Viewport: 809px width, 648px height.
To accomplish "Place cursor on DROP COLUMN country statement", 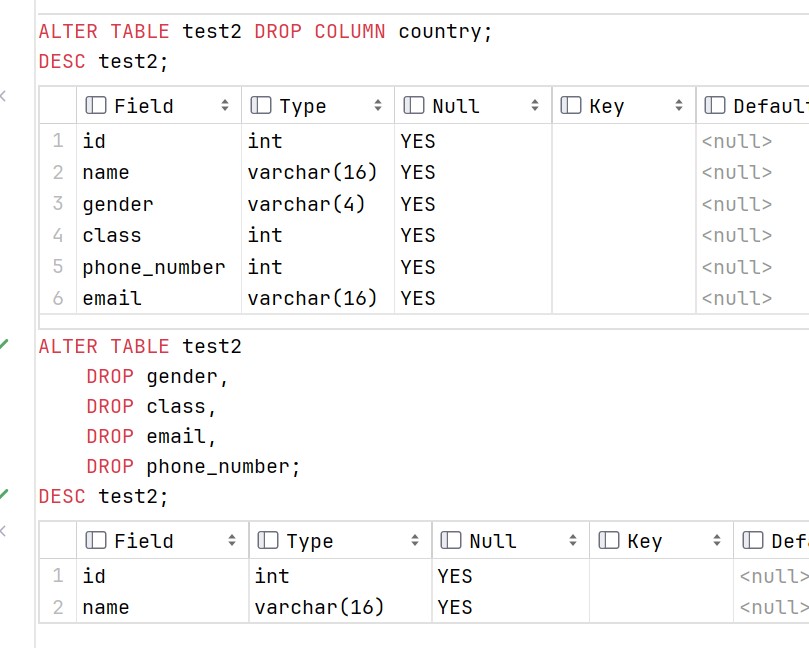I will pyautogui.click(x=265, y=31).
